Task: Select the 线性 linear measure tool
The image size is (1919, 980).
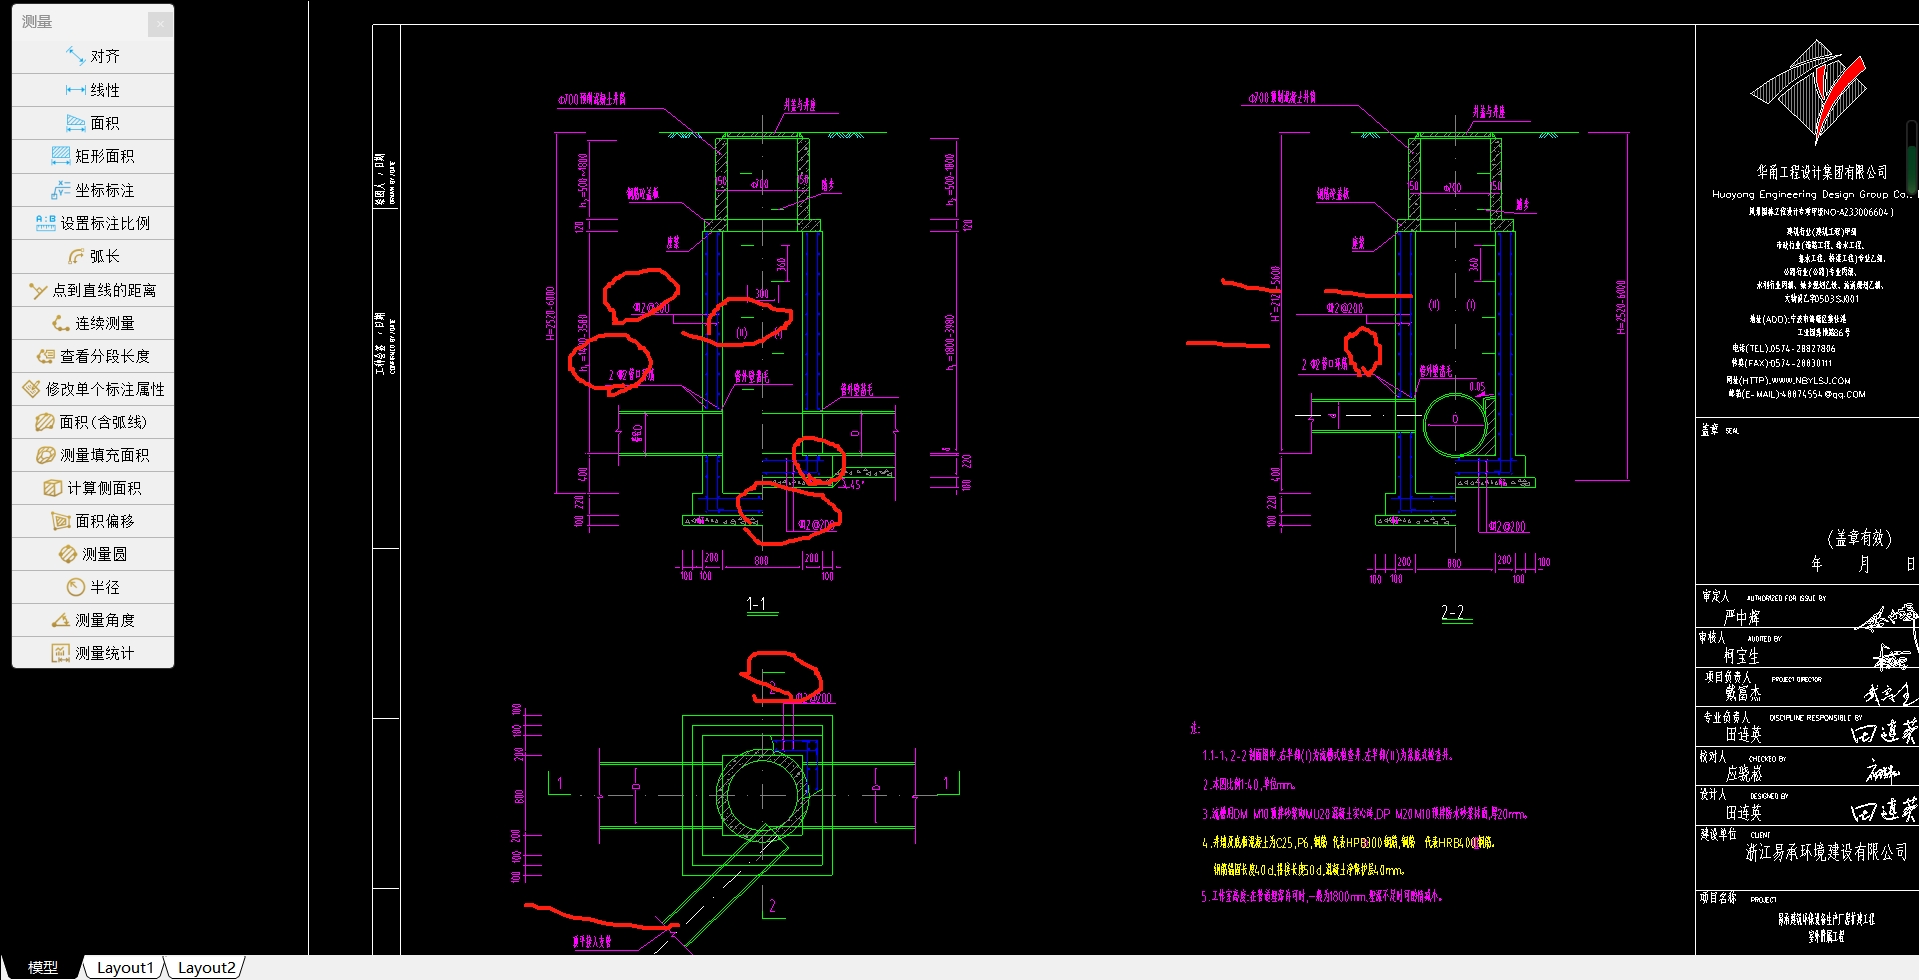Action: tap(93, 90)
